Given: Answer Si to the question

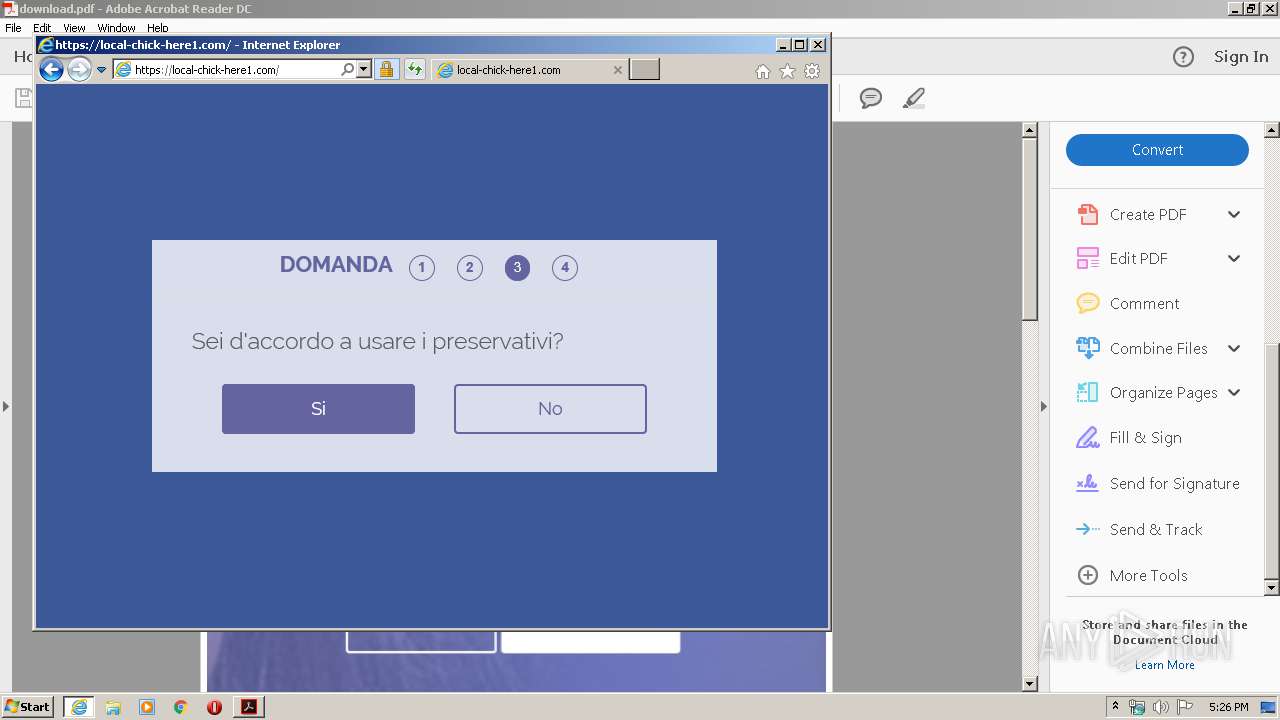Looking at the screenshot, I should [x=318, y=408].
